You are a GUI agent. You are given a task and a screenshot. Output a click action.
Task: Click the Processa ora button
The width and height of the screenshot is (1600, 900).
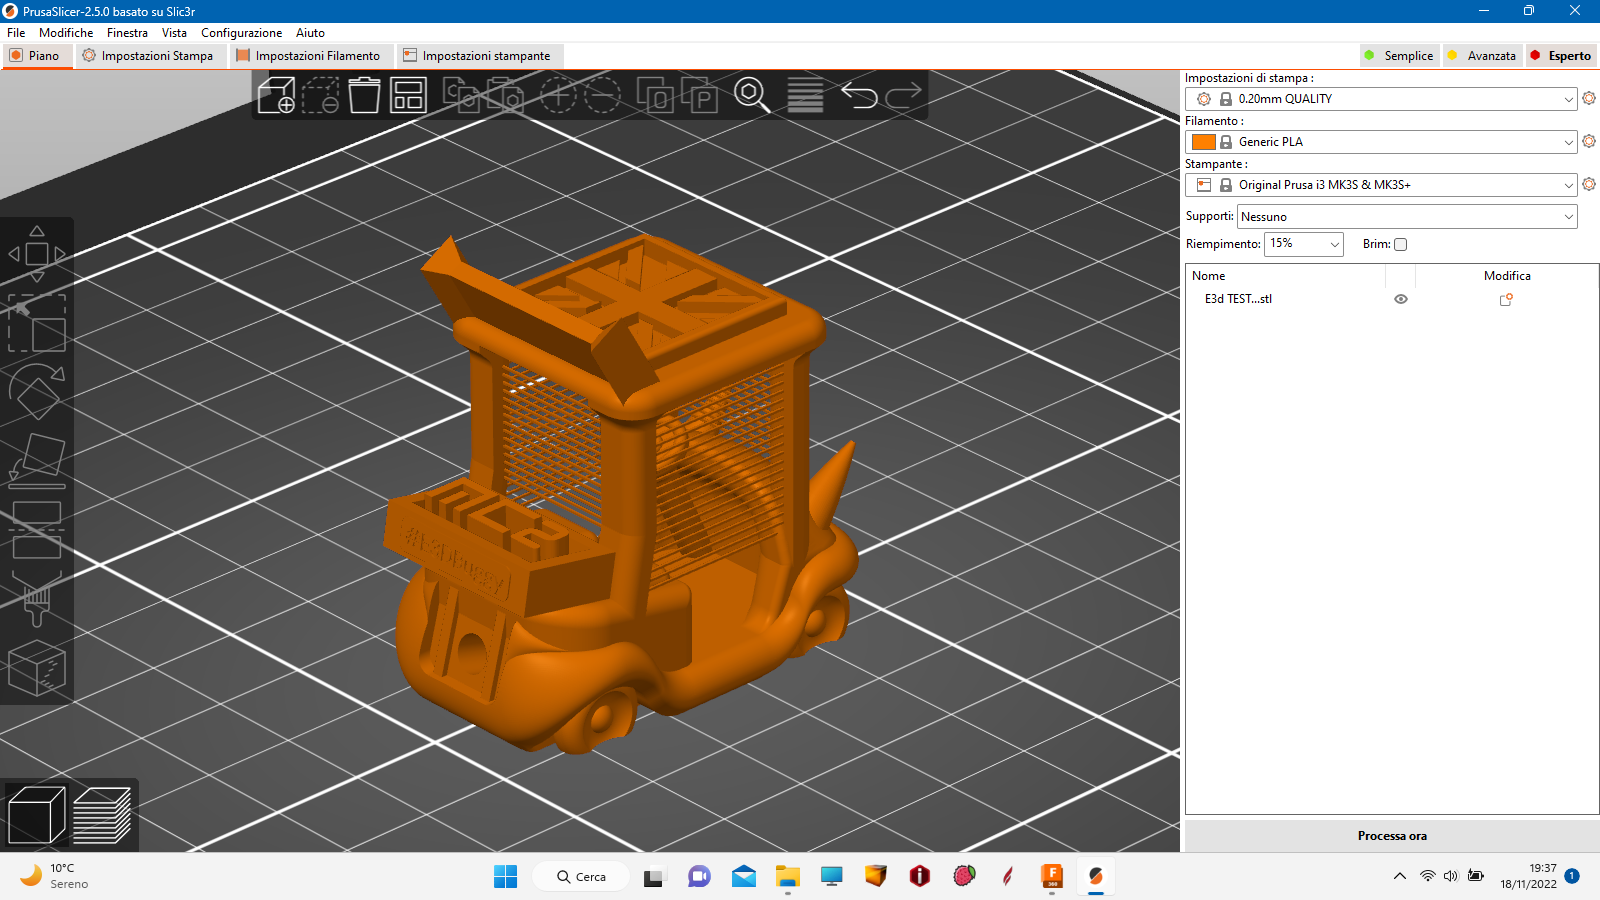1391,836
